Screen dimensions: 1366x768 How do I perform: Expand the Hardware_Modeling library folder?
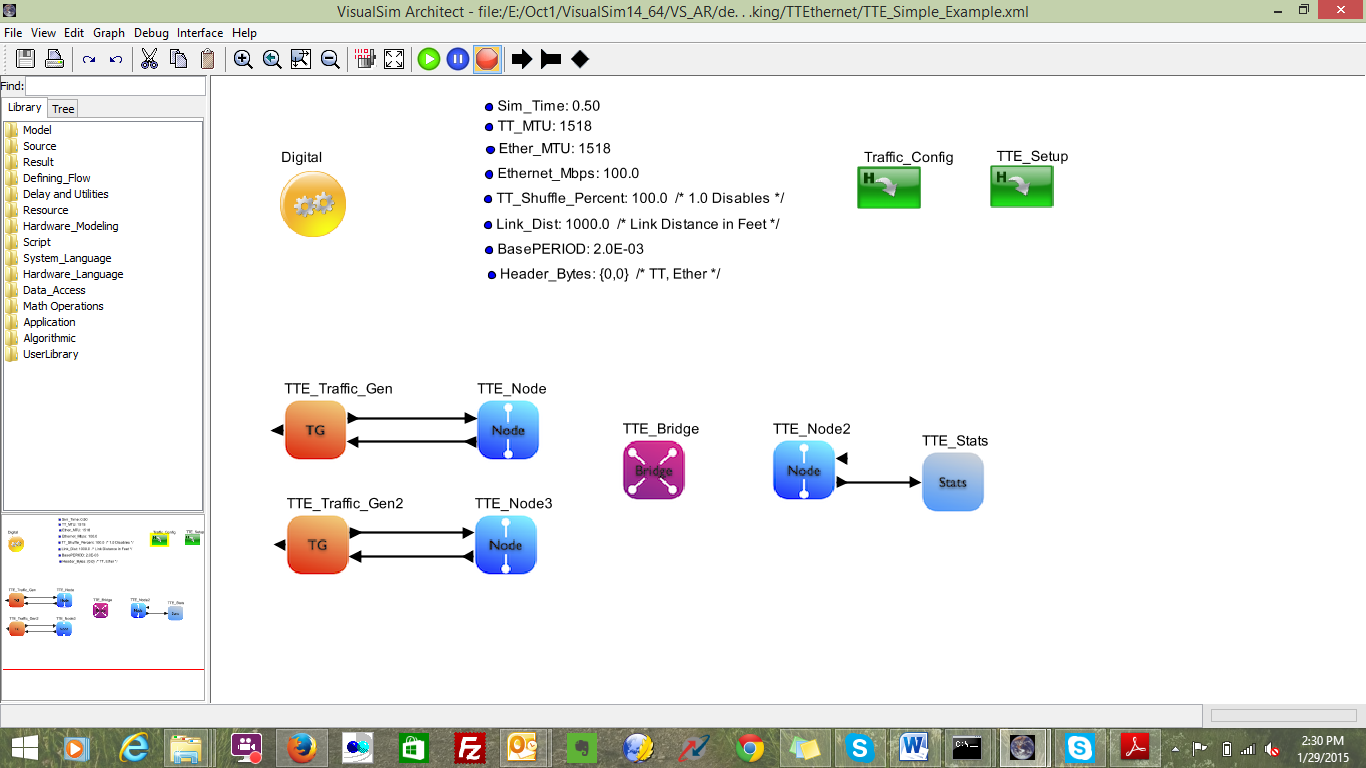tap(70, 226)
